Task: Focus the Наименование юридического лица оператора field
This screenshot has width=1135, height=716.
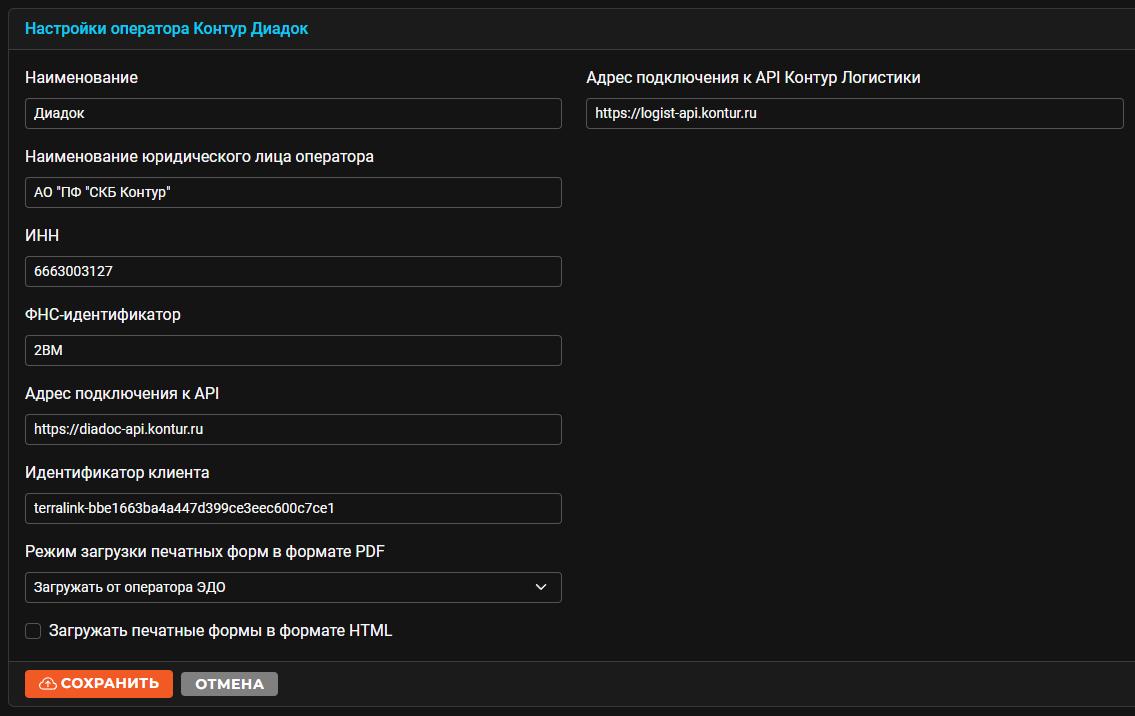Action: click(x=293, y=193)
